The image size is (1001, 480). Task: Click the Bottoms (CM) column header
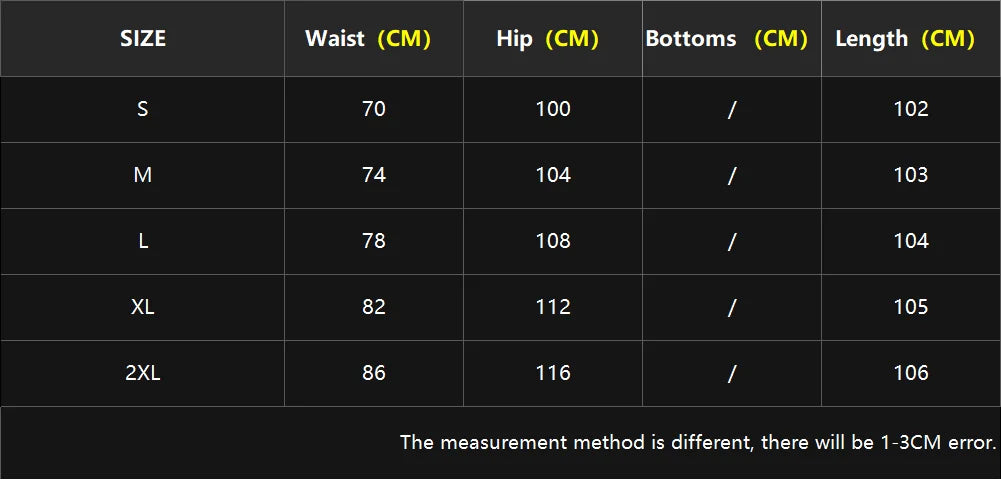(x=727, y=39)
